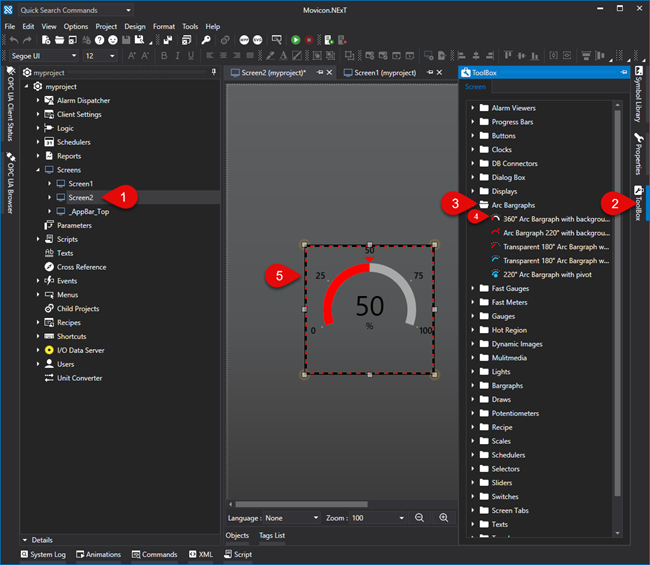Open the Segoe UI font dropdown
The width and height of the screenshot is (650, 565).
[x=75, y=57]
